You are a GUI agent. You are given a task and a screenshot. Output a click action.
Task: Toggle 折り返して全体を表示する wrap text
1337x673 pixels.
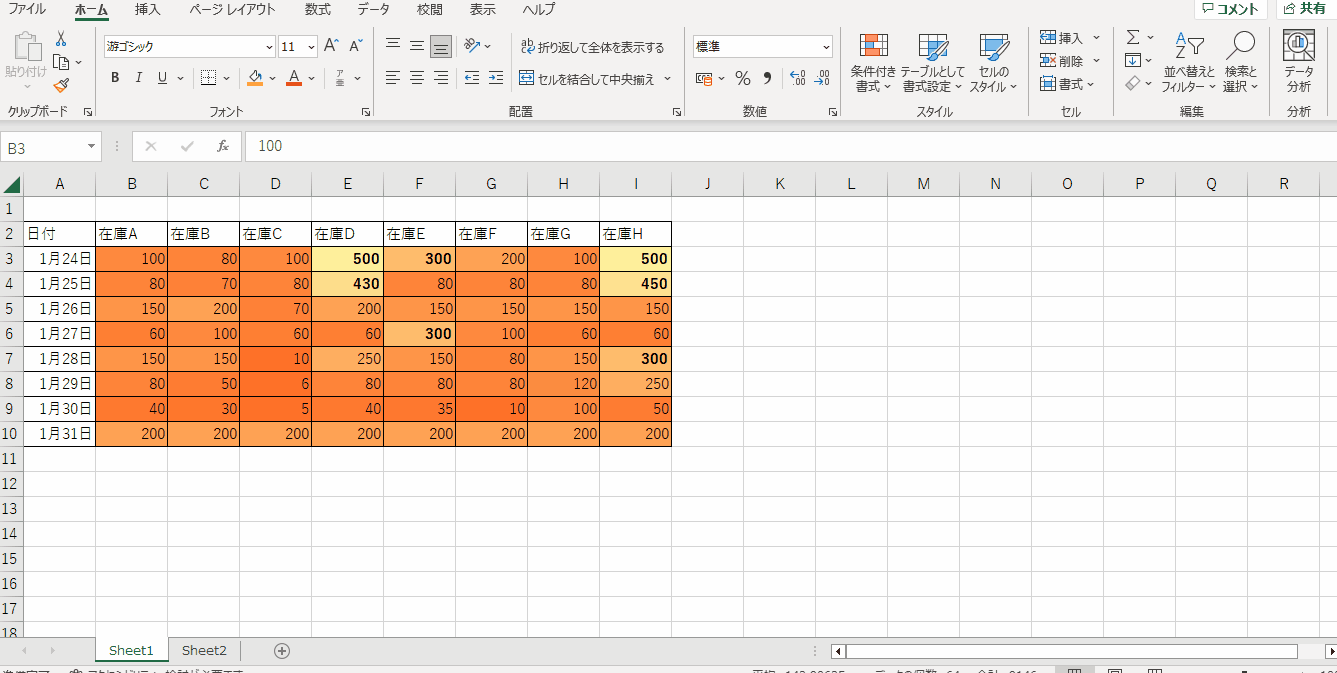[x=593, y=47]
